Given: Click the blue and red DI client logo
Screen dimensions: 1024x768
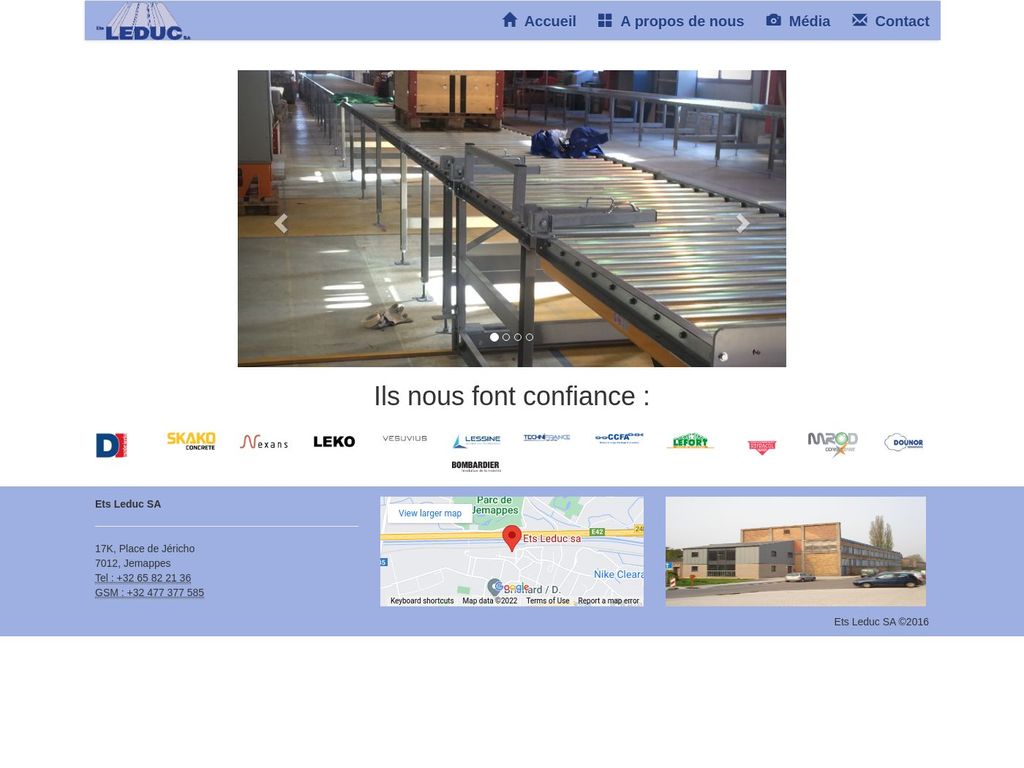Looking at the screenshot, I should click(111, 445).
